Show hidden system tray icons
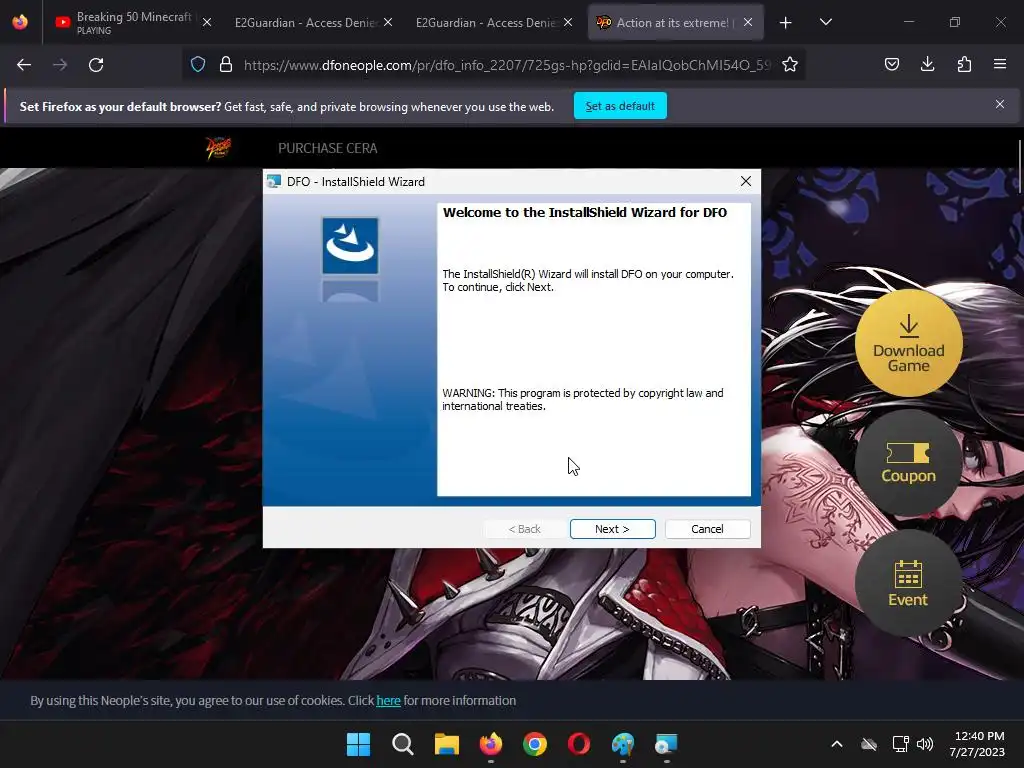Image resolution: width=1024 pixels, height=768 pixels. pyautogui.click(x=837, y=744)
